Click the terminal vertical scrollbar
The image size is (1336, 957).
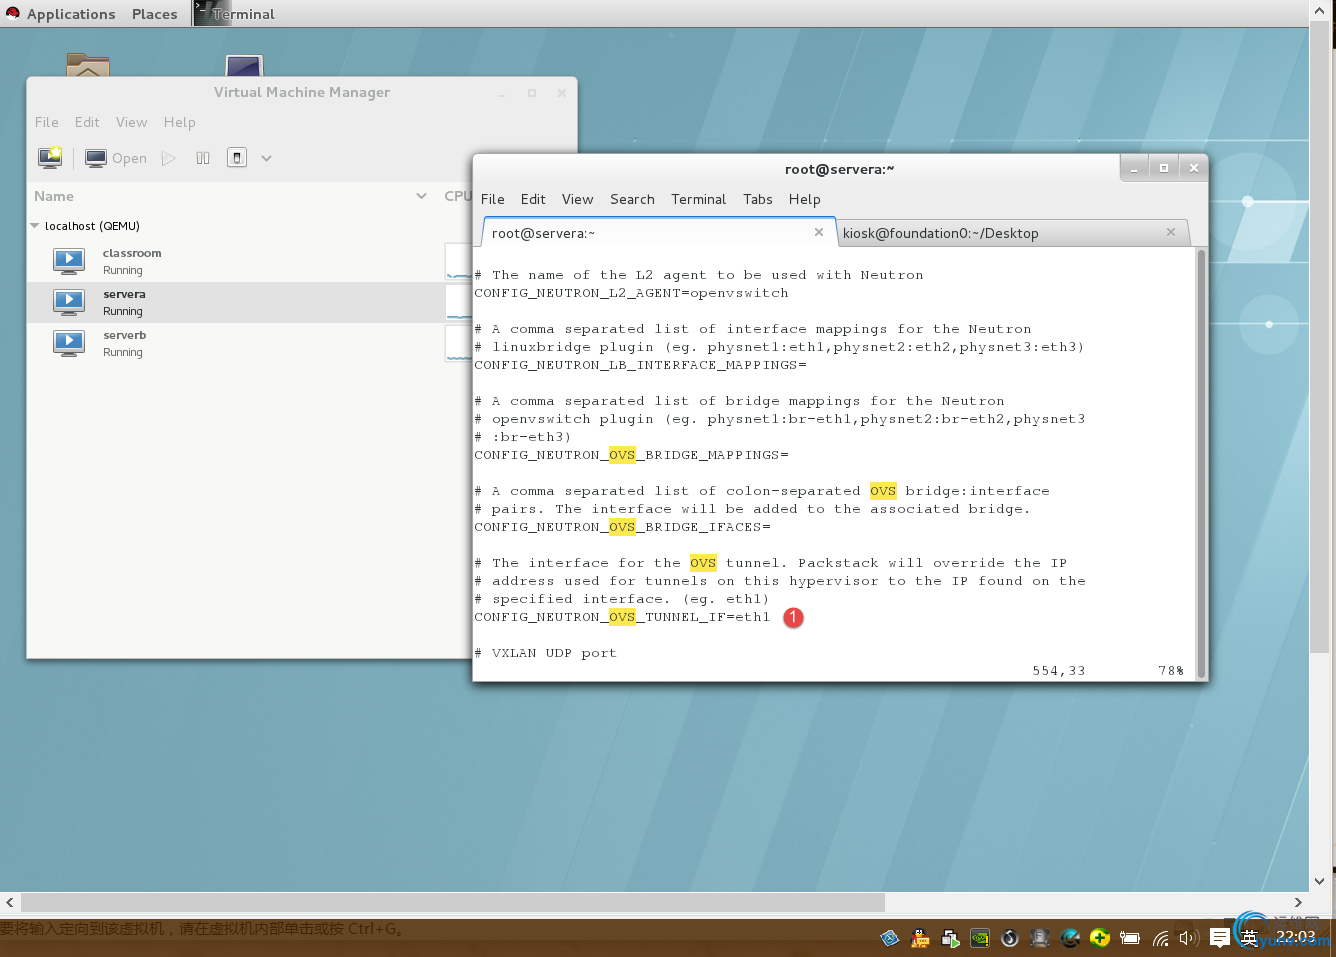1201,460
